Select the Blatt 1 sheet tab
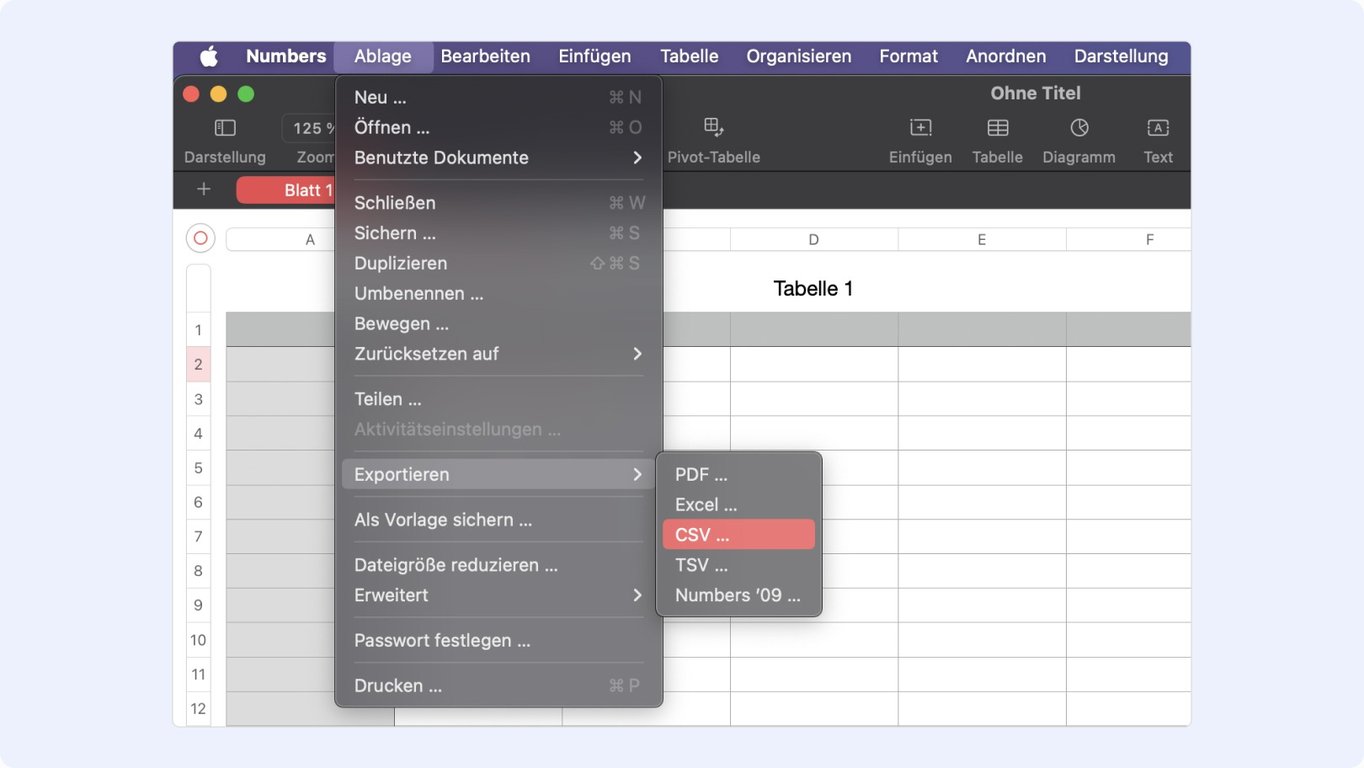Viewport: 1364px width, 768px height. (x=286, y=190)
